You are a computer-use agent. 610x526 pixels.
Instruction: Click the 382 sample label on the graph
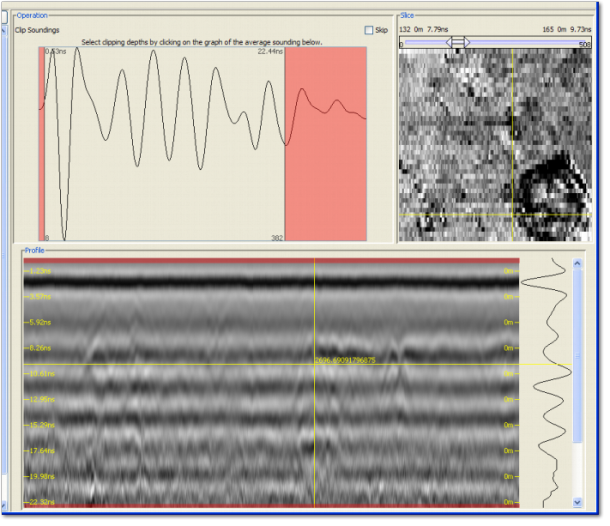277,237
